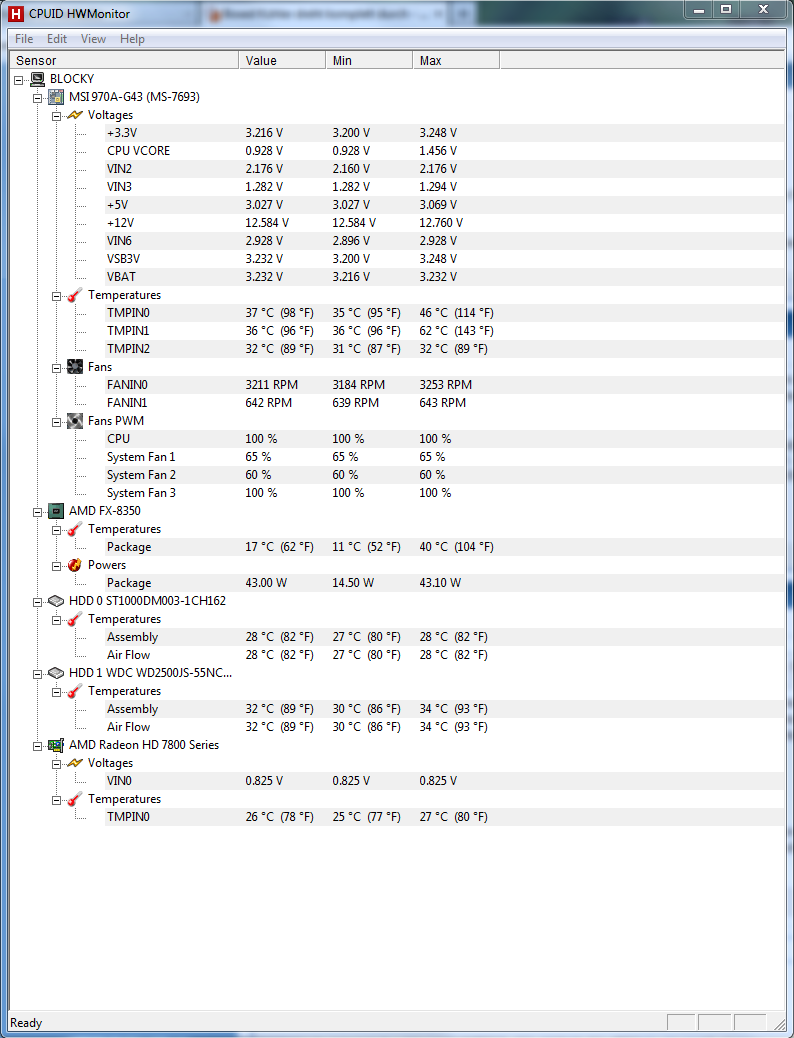Click the Fans icon under MSI board
This screenshot has width=794, height=1038.
75,367
